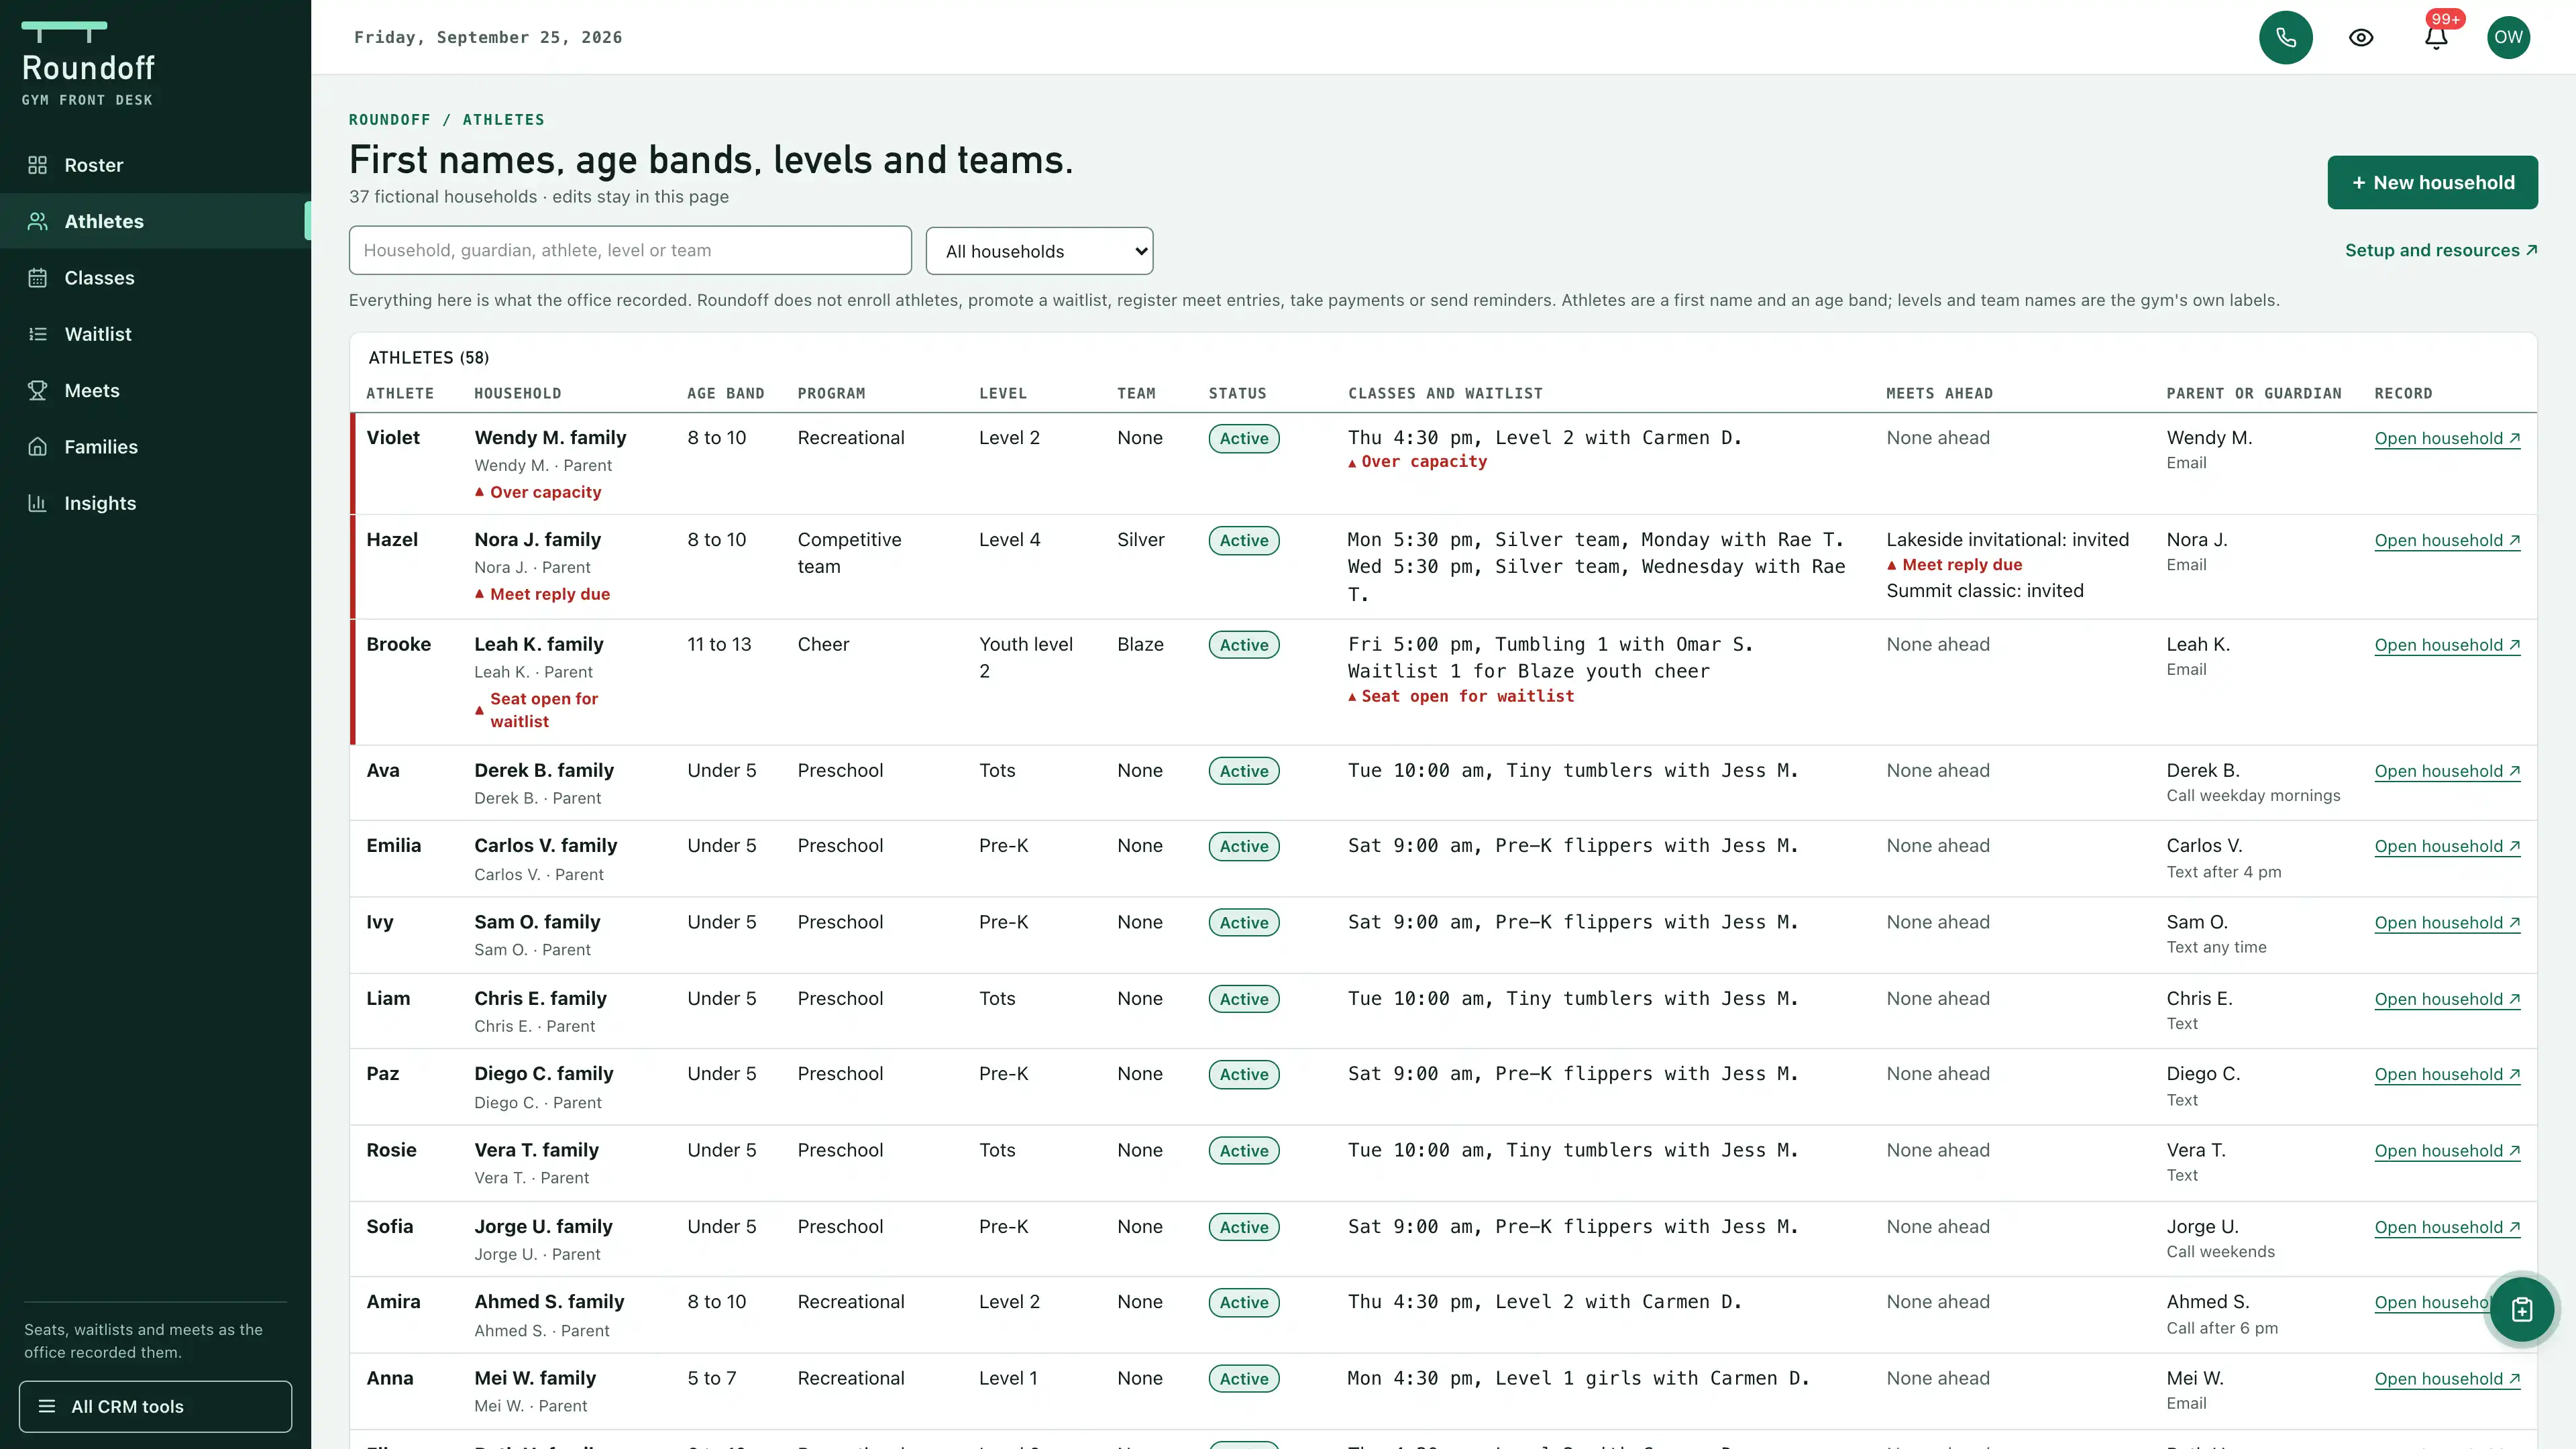Expand the All households dropdown

1039,251
